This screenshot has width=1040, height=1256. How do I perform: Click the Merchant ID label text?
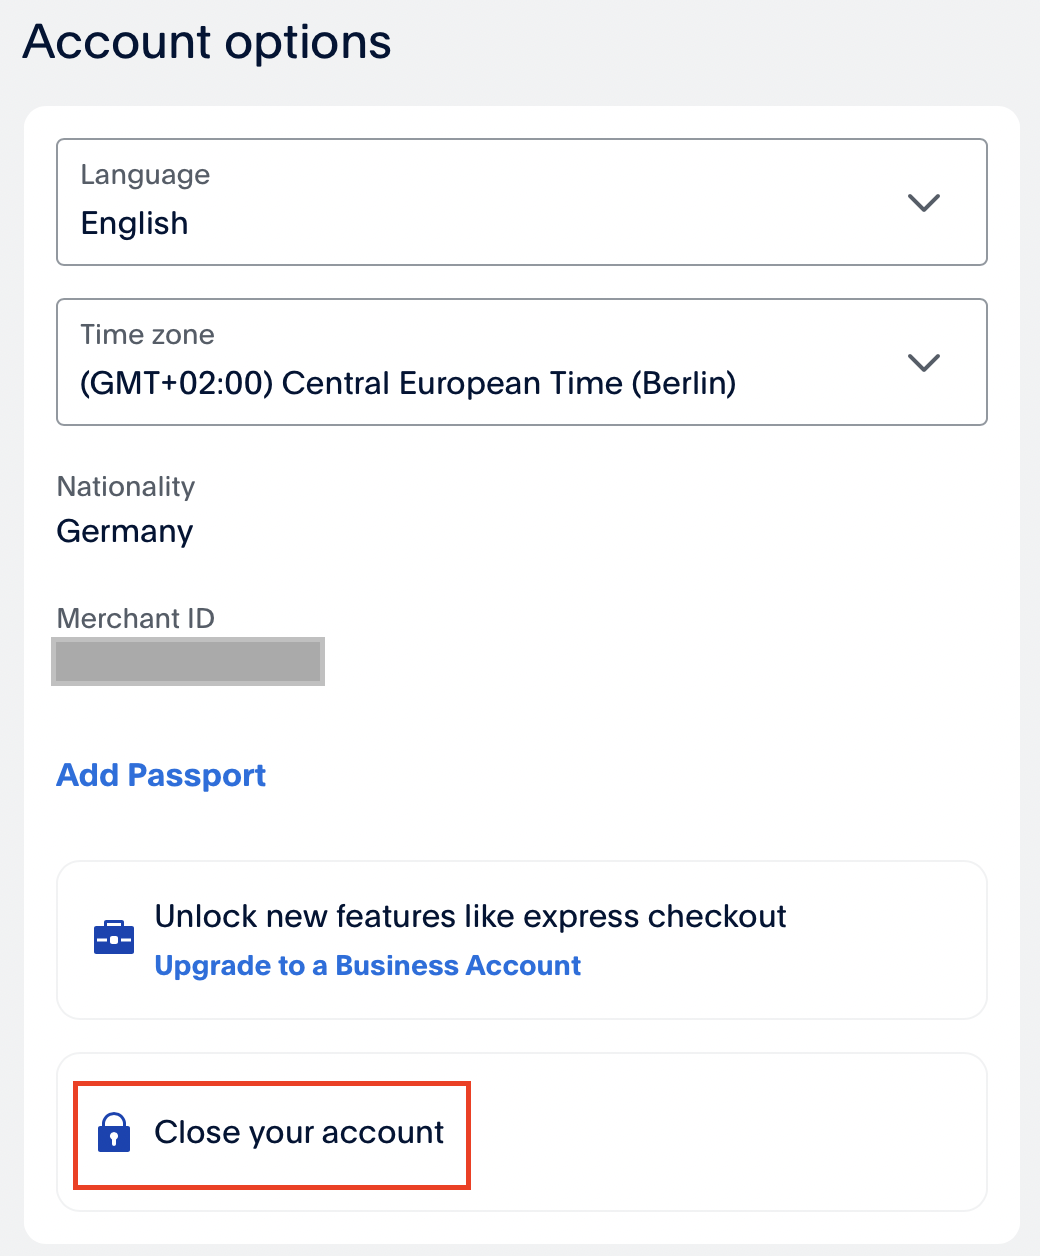pyautogui.click(x=135, y=618)
